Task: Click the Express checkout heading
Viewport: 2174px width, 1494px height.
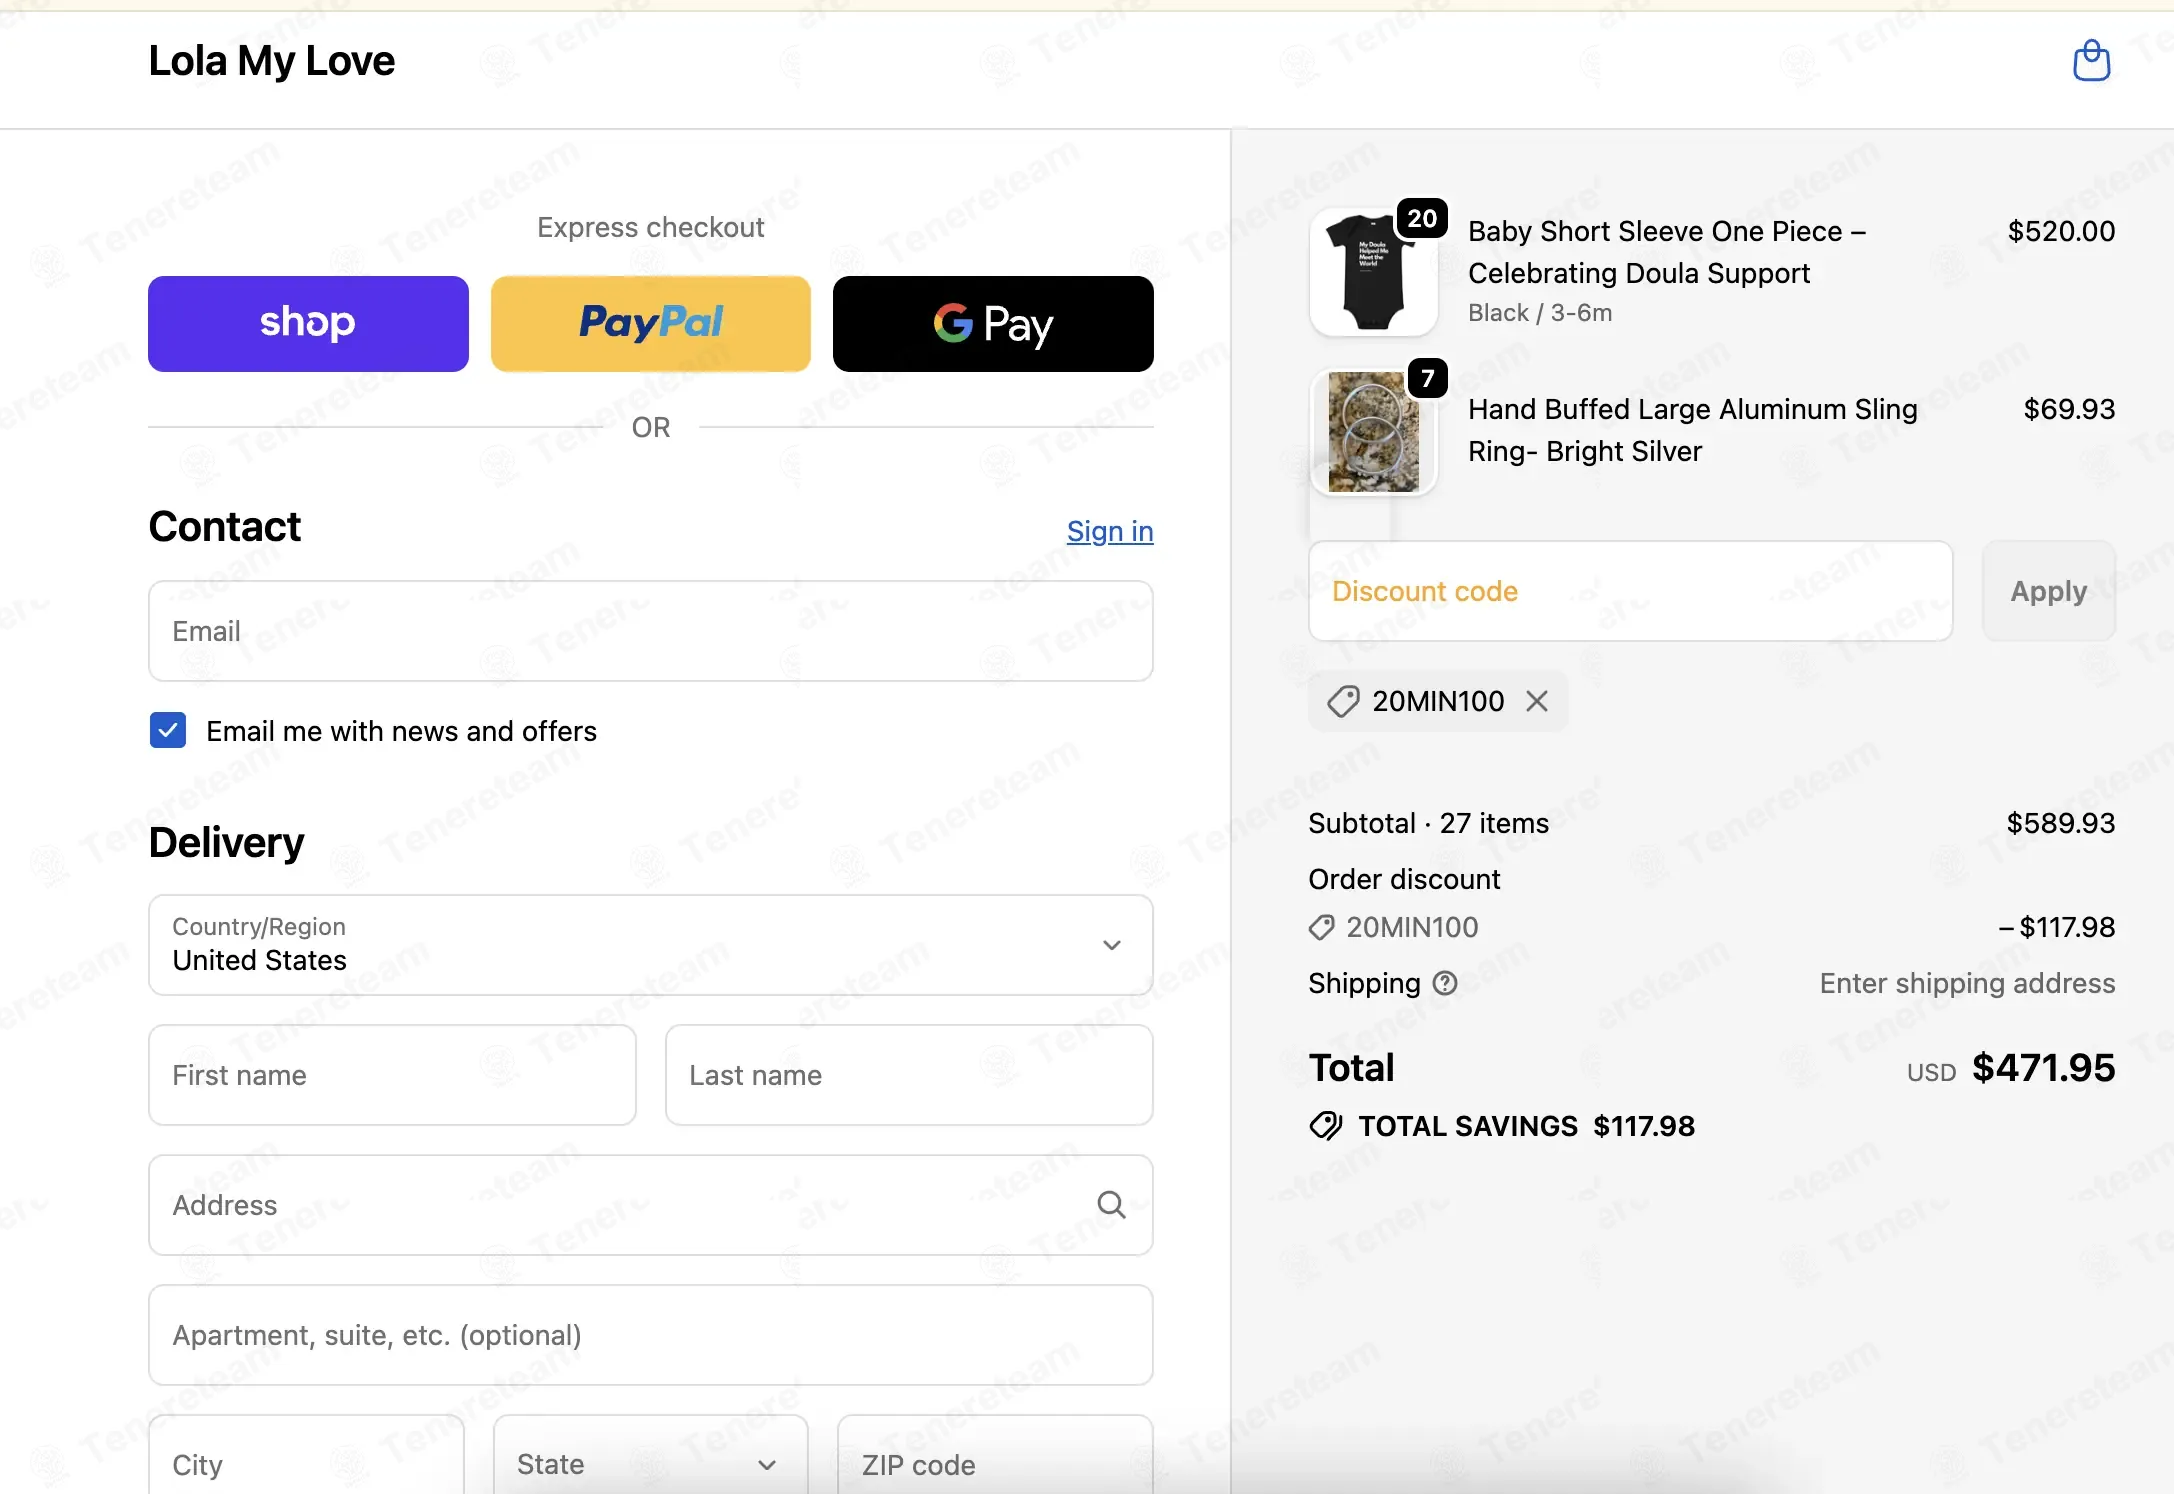Action: coord(651,227)
